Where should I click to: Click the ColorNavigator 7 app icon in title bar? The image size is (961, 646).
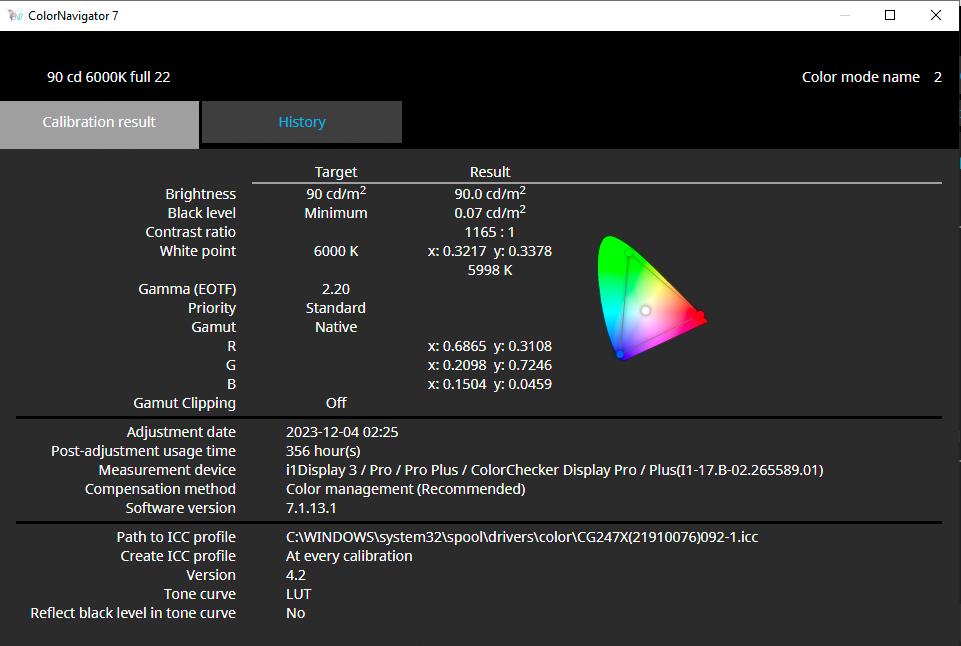coord(15,15)
